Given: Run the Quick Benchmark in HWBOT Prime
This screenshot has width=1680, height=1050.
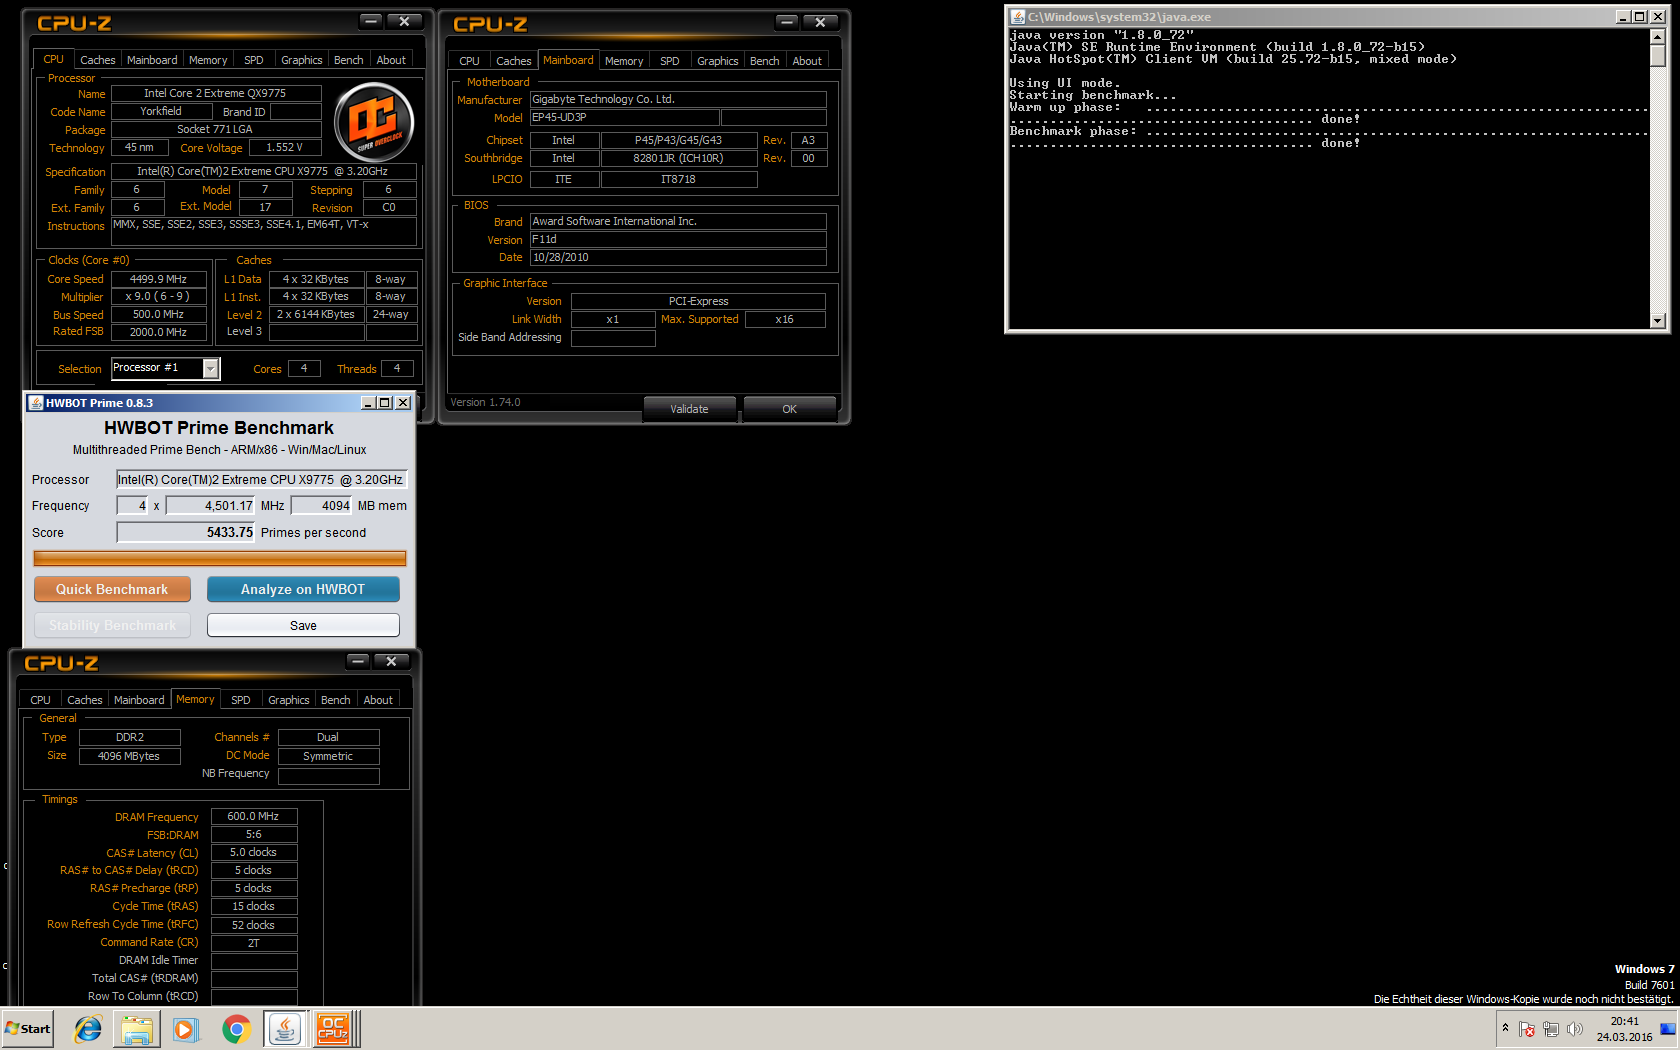Looking at the screenshot, I should click(x=112, y=589).
